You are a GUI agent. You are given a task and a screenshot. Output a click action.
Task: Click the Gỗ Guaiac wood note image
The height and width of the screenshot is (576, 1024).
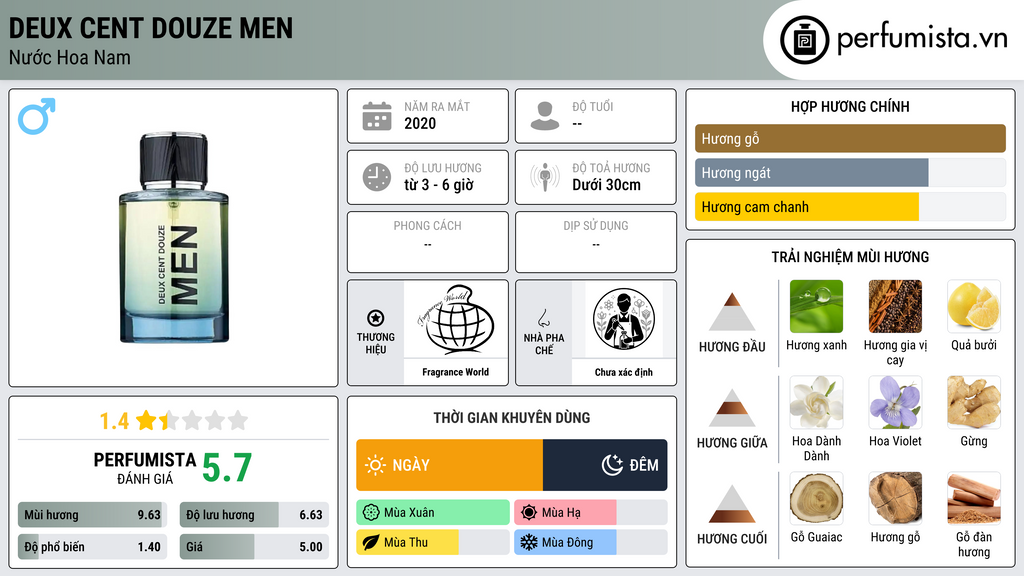[x=816, y=498]
